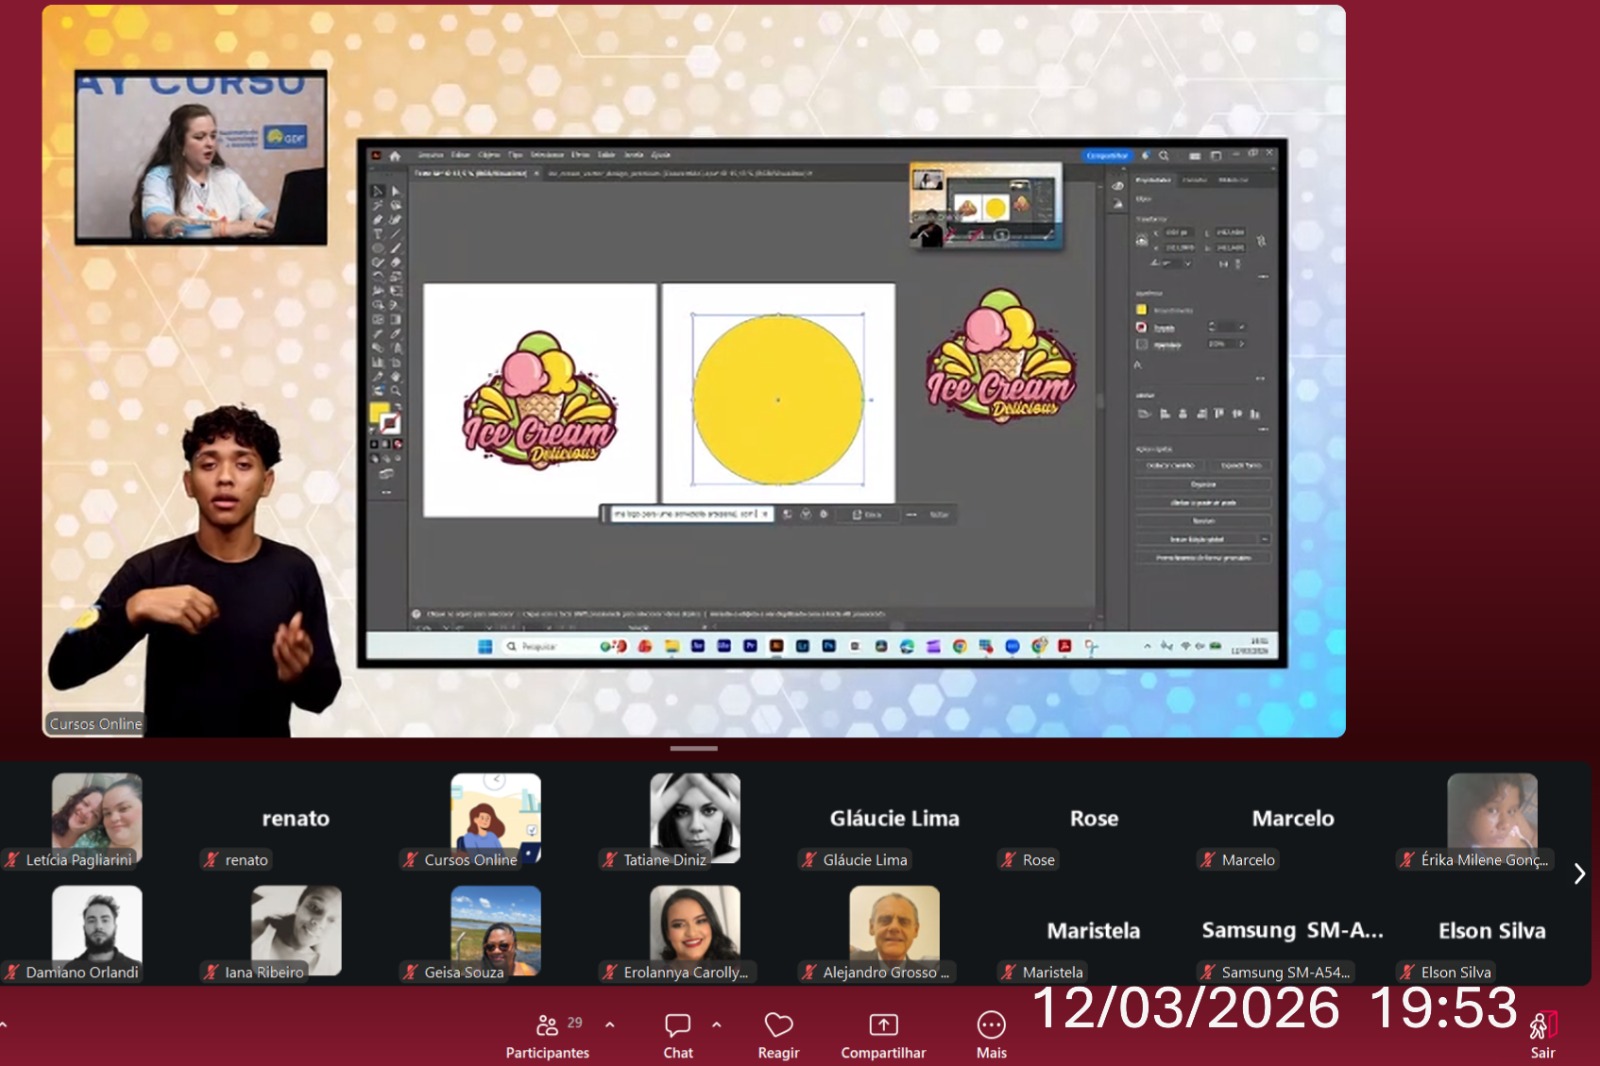The width and height of the screenshot is (1600, 1066).
Task: Click Sair to leave the meeting
Action: 1543,1035
